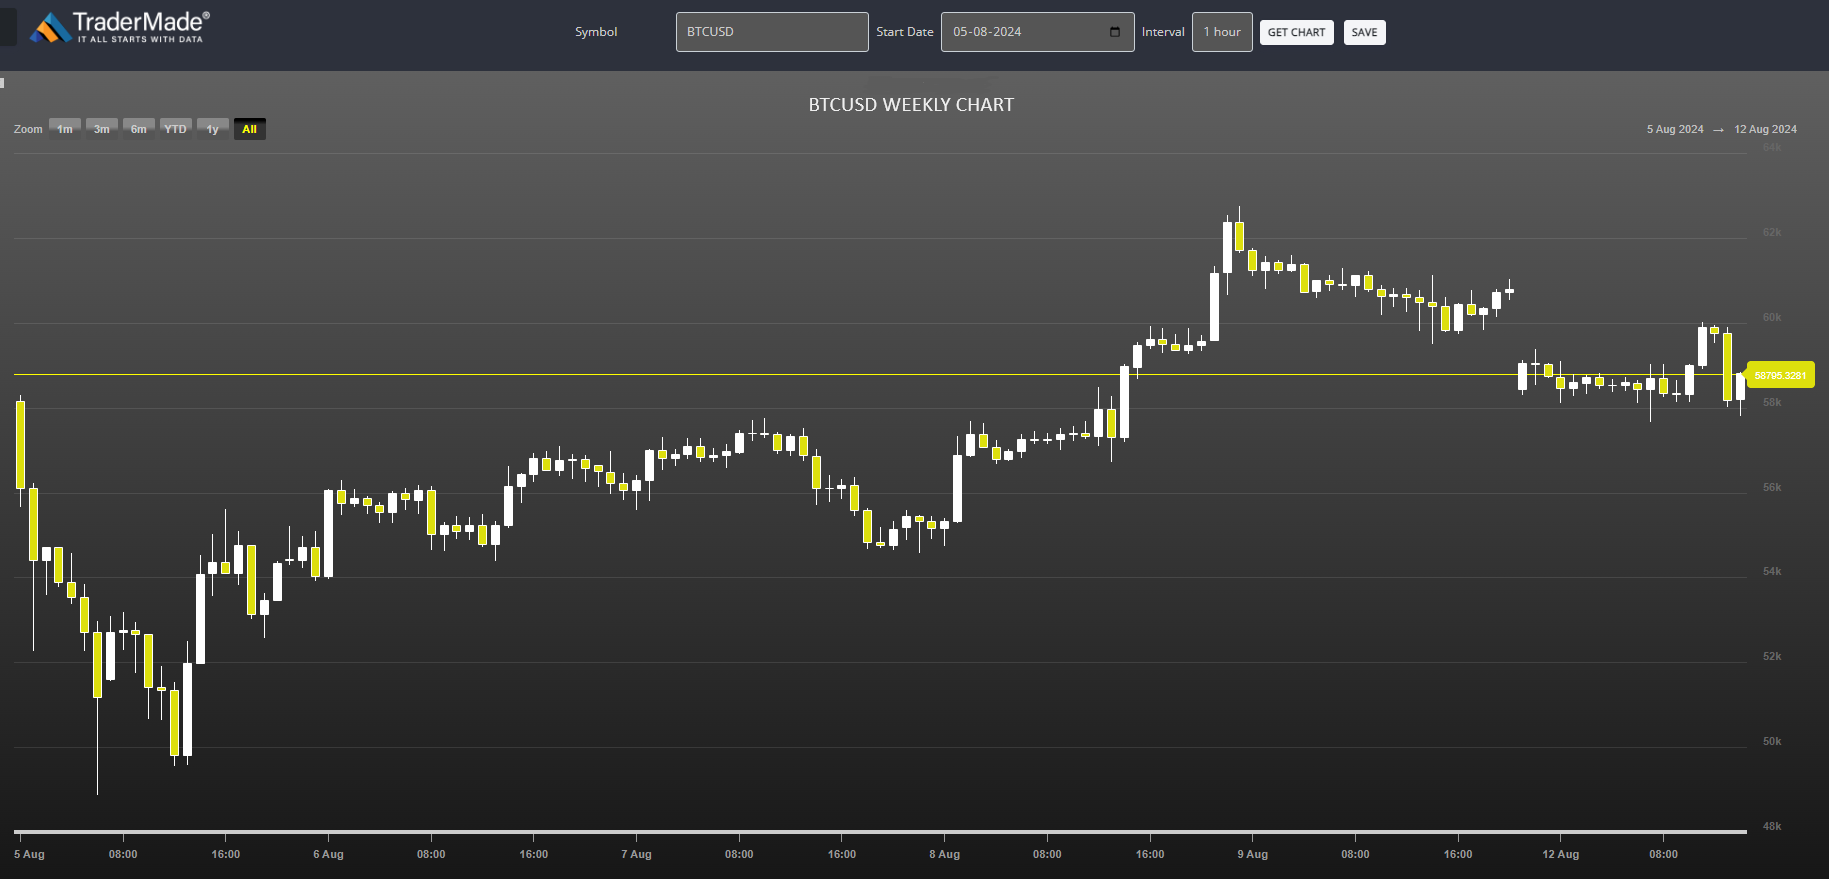Set zoom range to 3m
The height and width of the screenshot is (879, 1829).
point(102,129)
